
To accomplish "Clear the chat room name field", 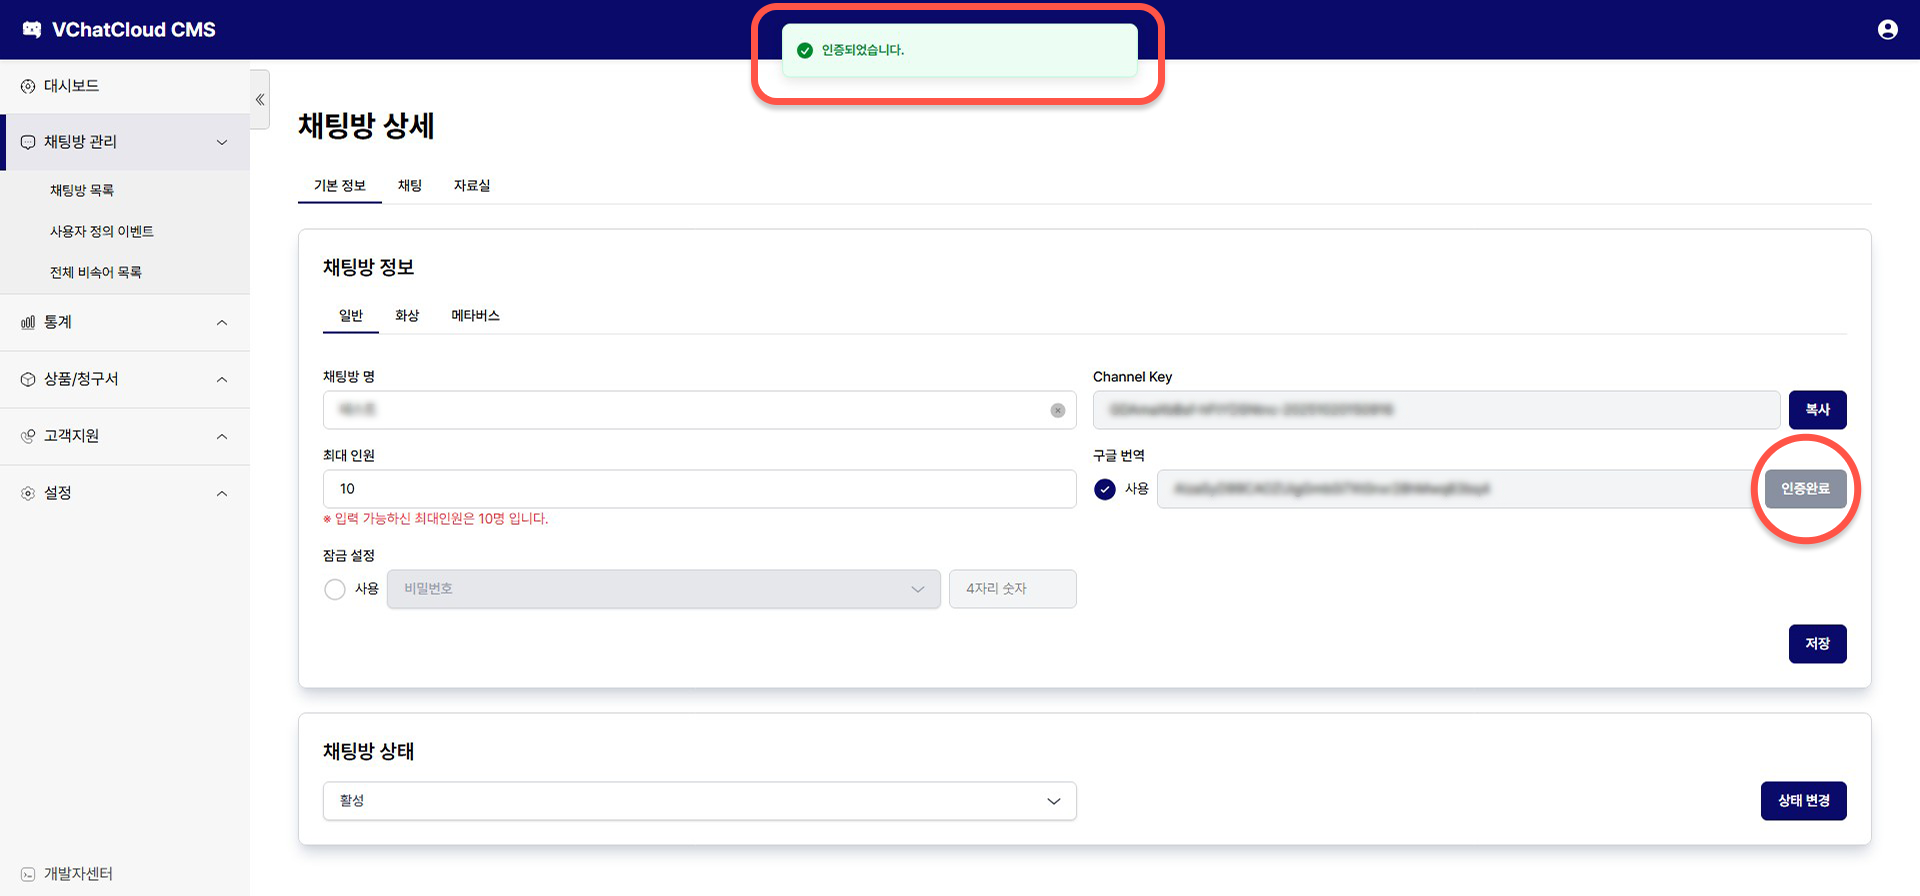I will pyautogui.click(x=1057, y=410).
